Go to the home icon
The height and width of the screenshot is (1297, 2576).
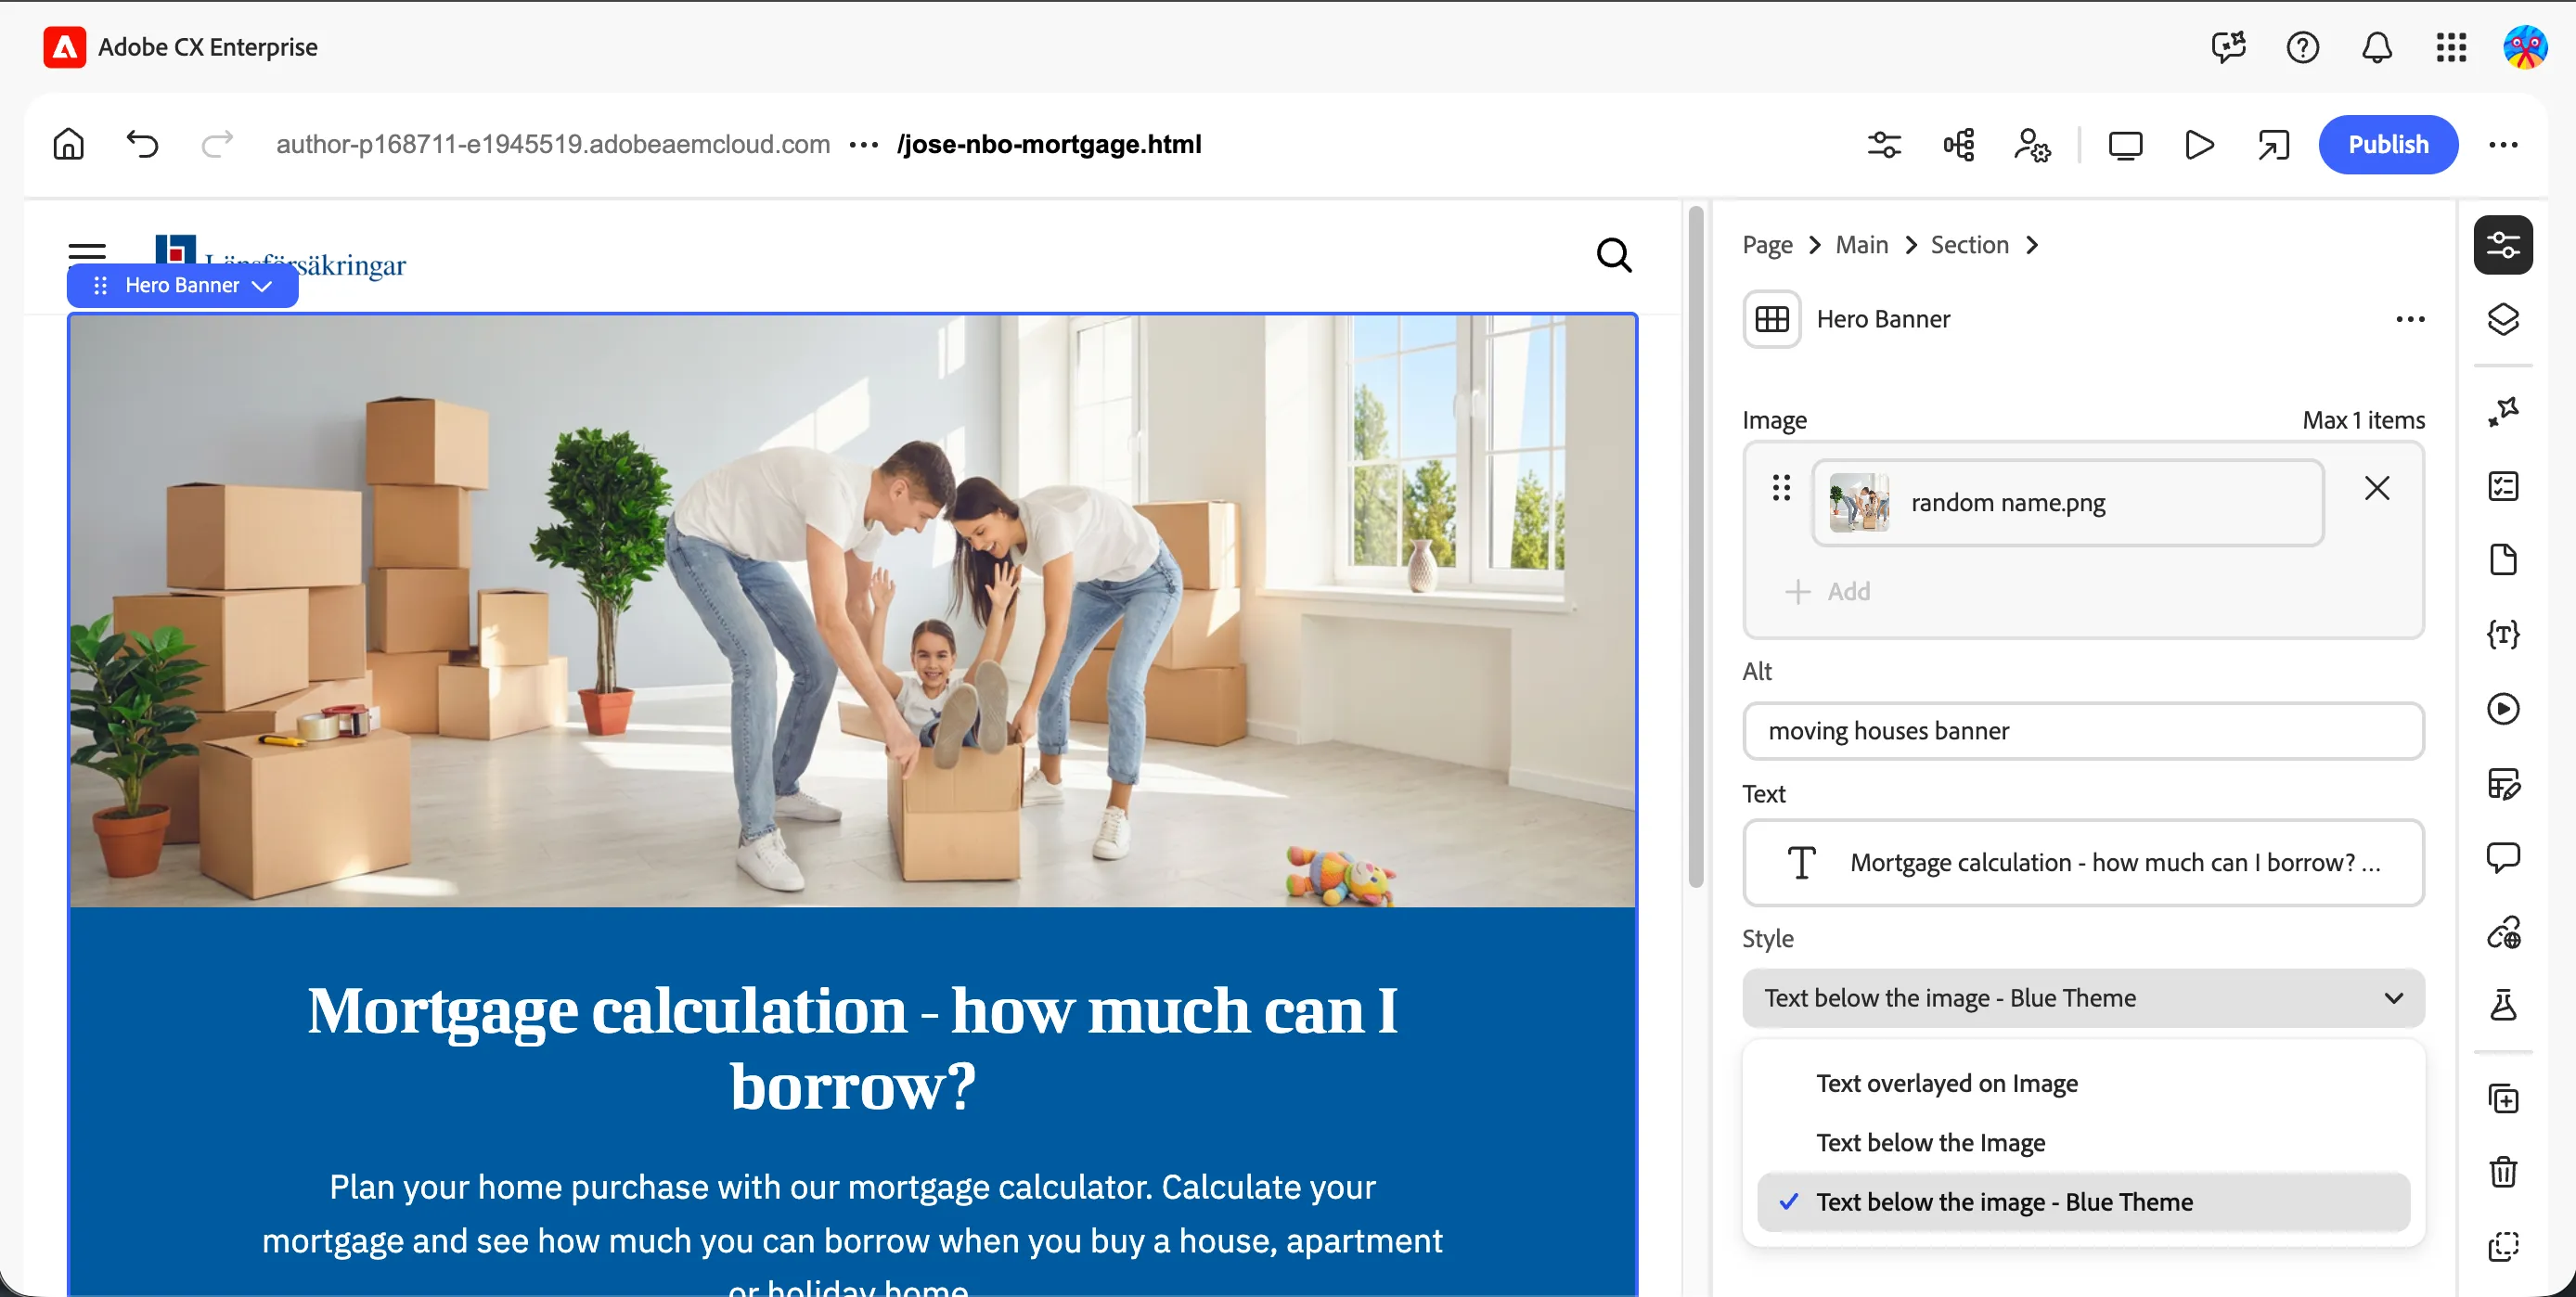[x=68, y=144]
